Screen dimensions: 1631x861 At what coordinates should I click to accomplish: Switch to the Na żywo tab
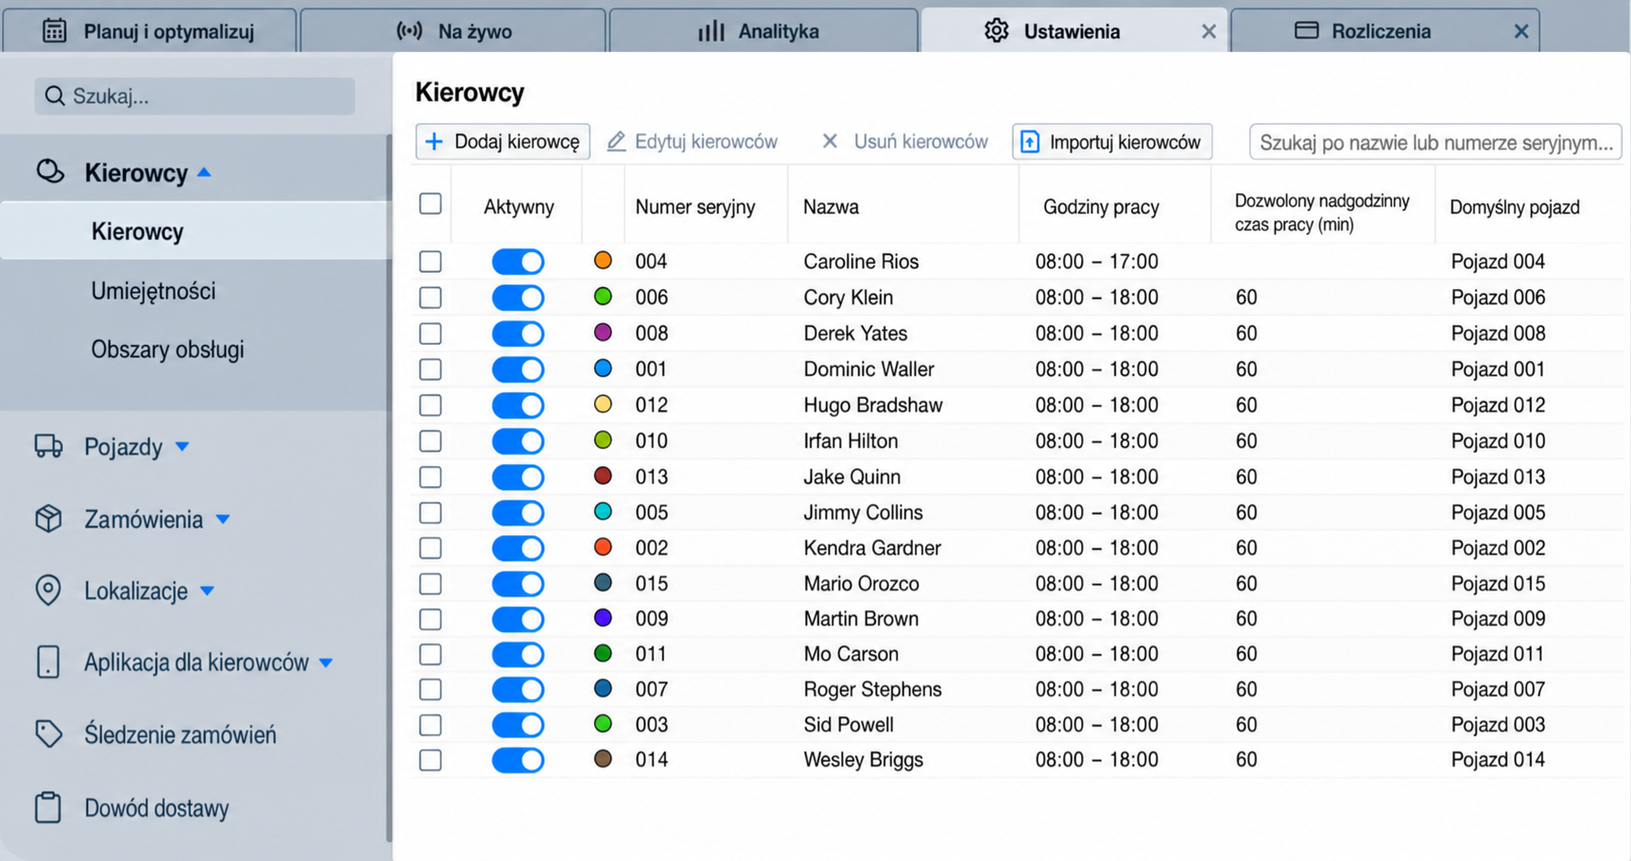(453, 30)
